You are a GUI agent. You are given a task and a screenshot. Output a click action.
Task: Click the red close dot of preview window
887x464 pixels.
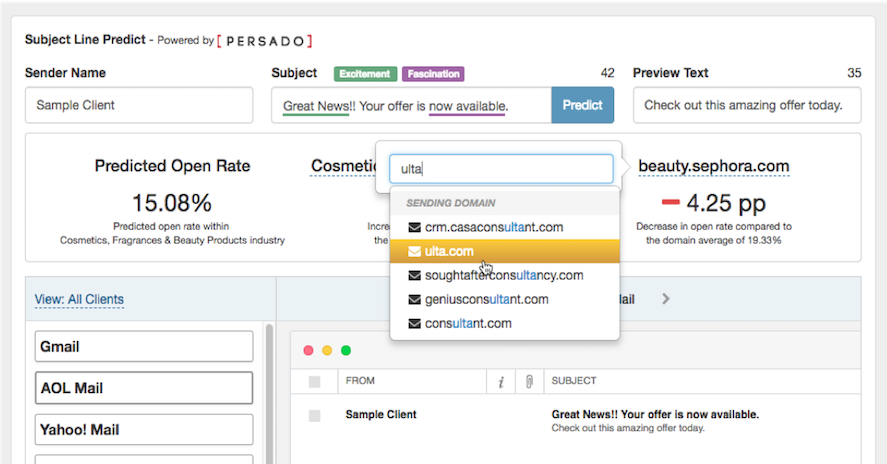click(x=308, y=350)
